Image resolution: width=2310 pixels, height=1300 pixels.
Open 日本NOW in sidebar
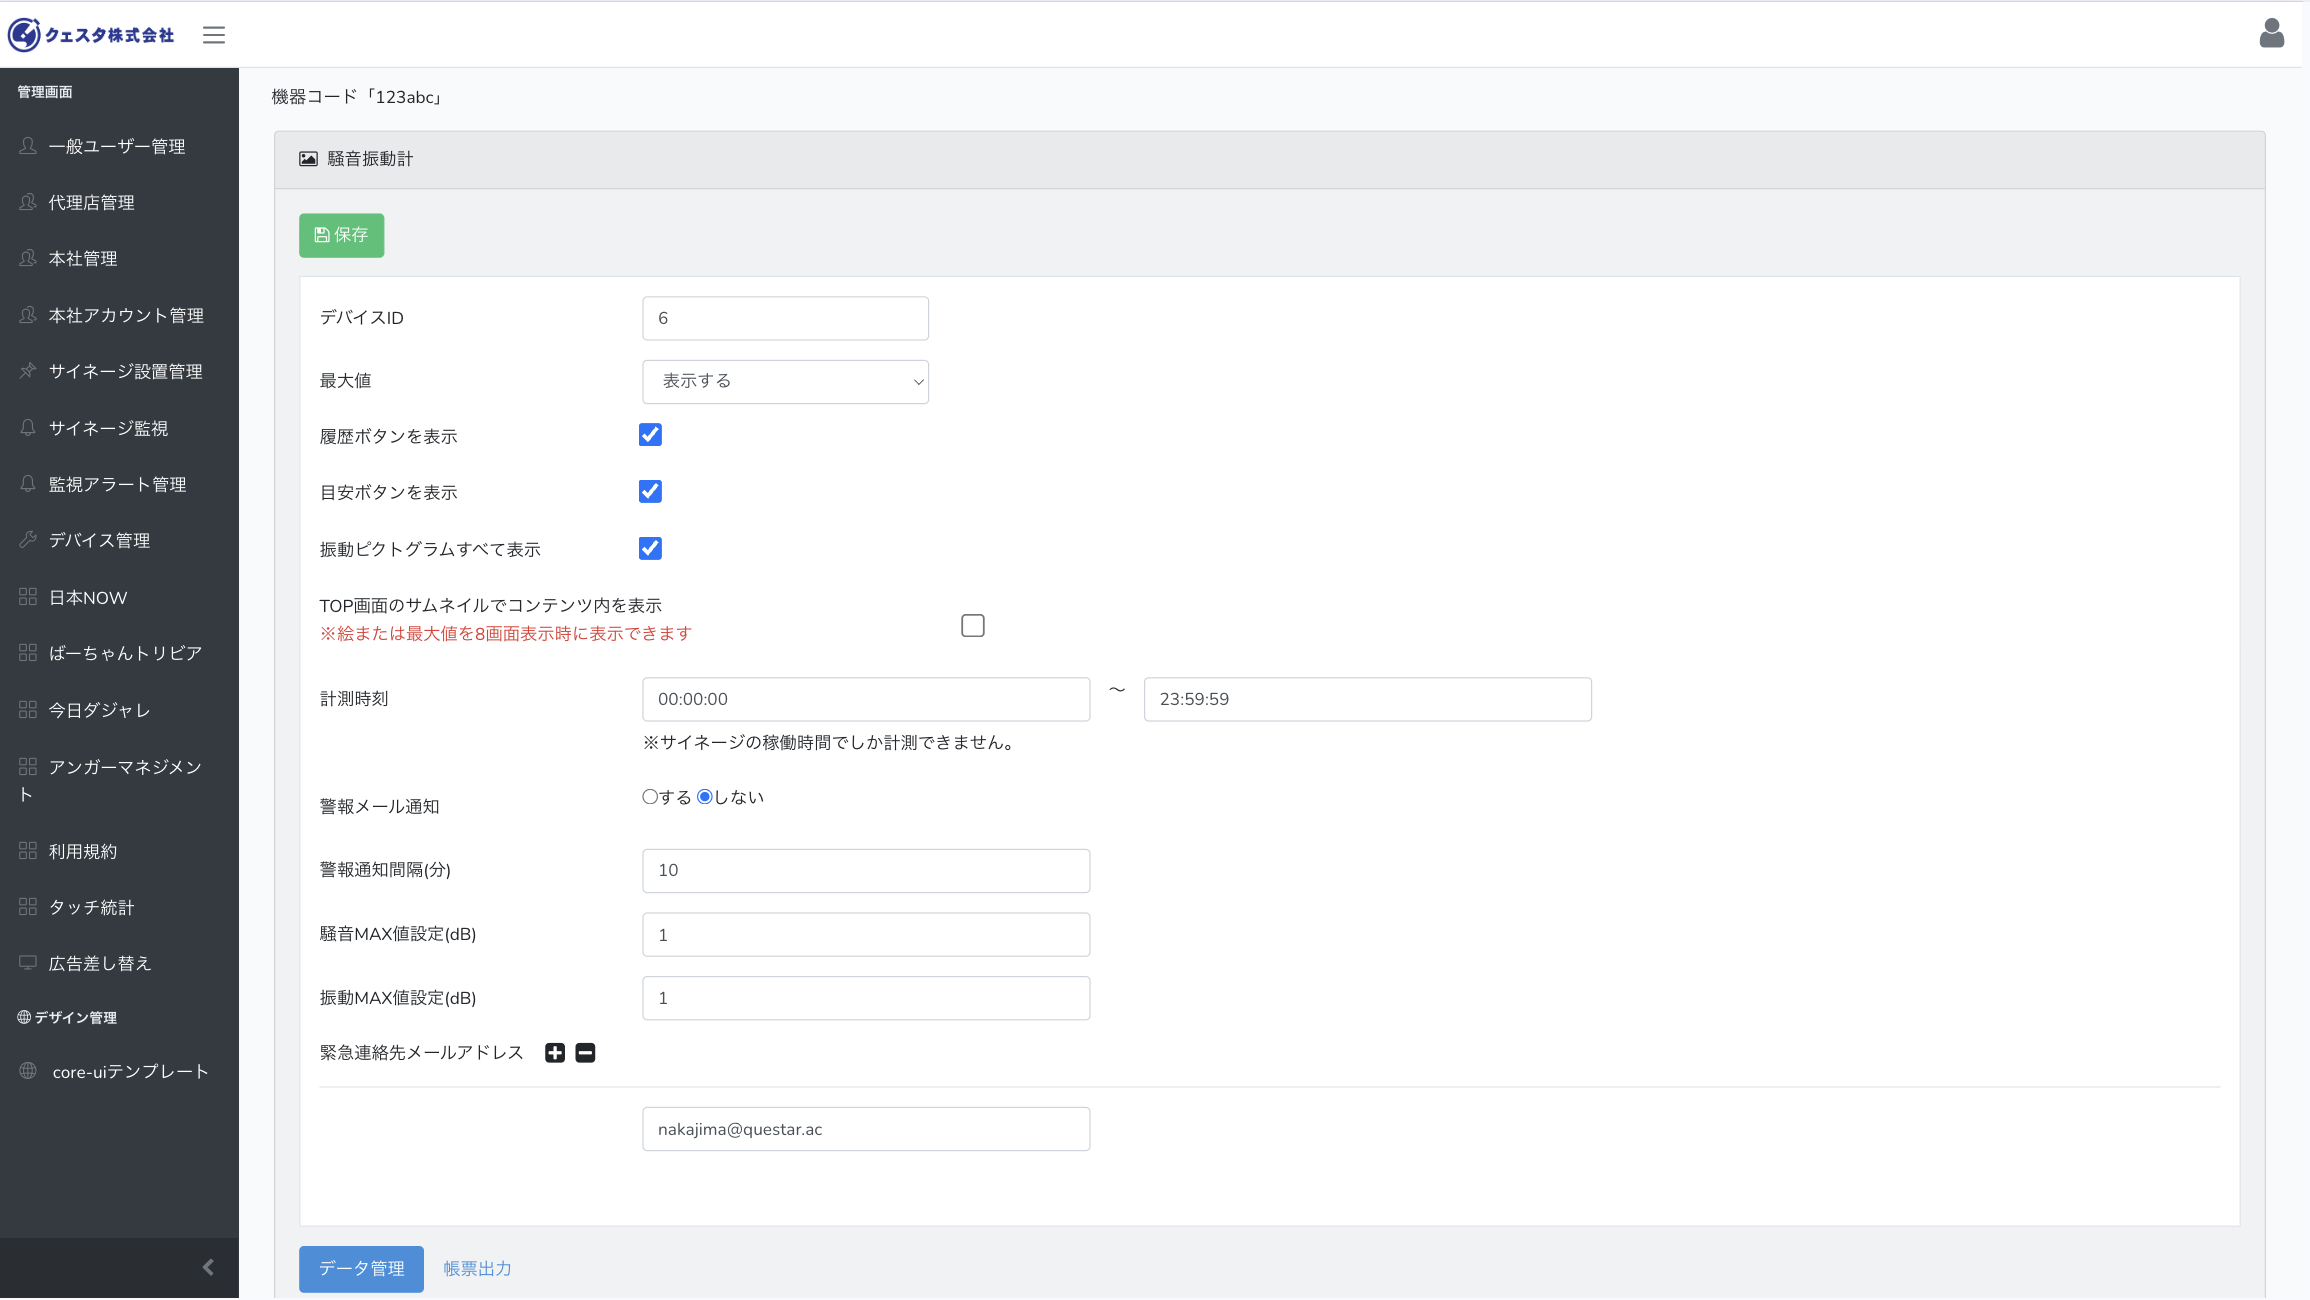pyautogui.click(x=119, y=597)
